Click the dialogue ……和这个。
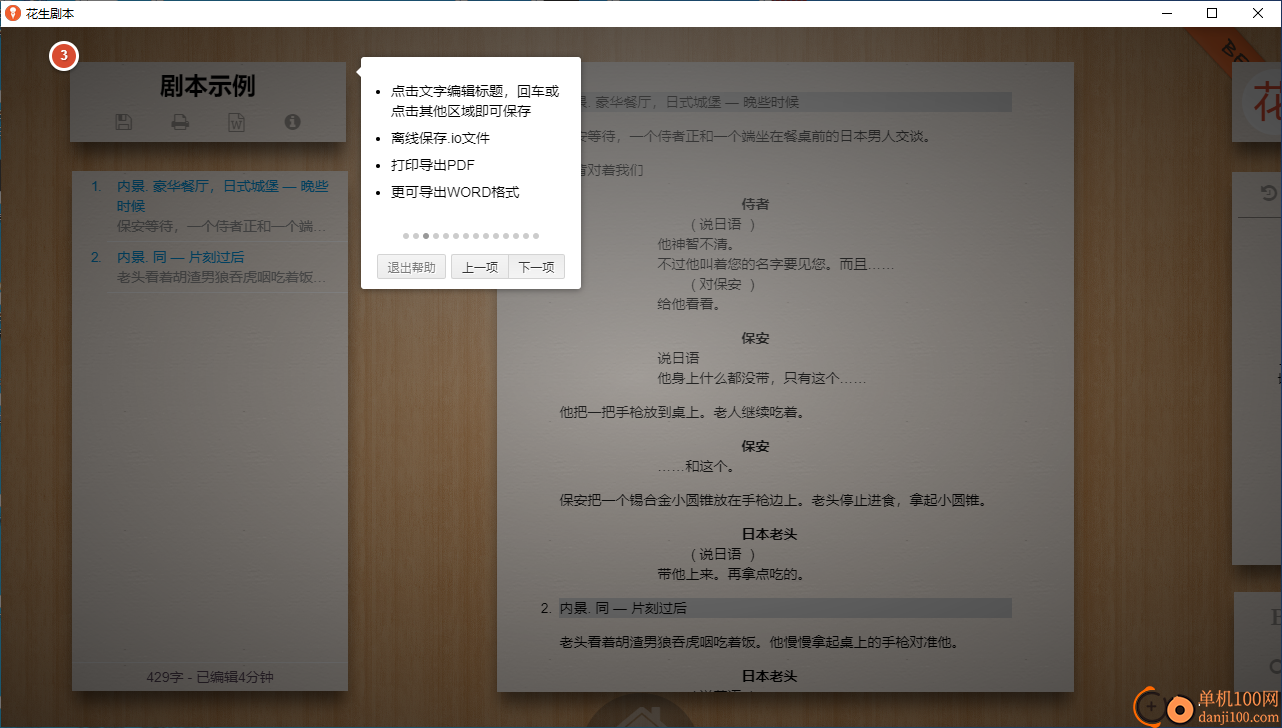 click(696, 466)
